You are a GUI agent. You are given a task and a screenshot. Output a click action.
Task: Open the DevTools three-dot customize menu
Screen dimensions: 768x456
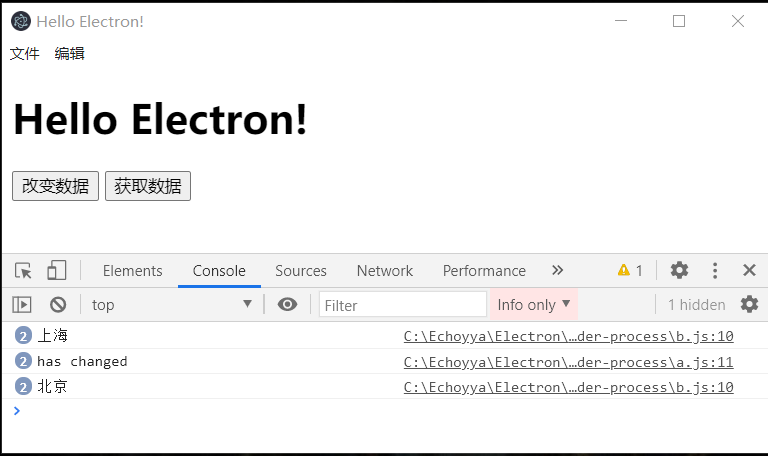pyautogui.click(x=715, y=270)
